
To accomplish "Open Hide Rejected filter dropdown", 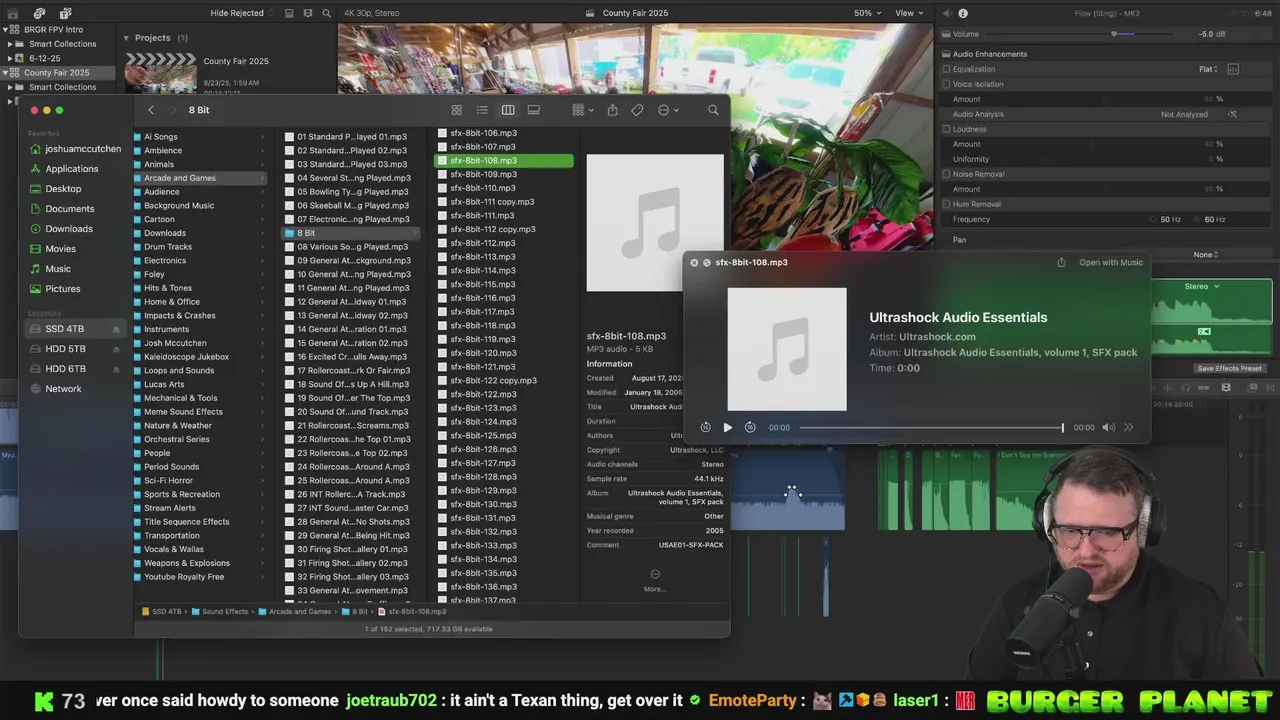I will 241,13.
